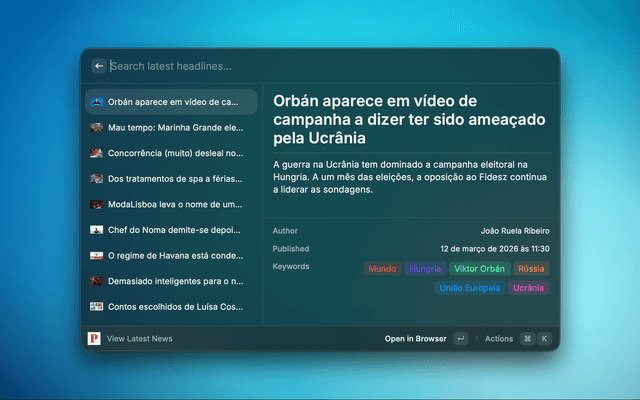The width and height of the screenshot is (640, 400).
Task: Select the Orbán aparece em vídeo headline
Action: coord(172,102)
